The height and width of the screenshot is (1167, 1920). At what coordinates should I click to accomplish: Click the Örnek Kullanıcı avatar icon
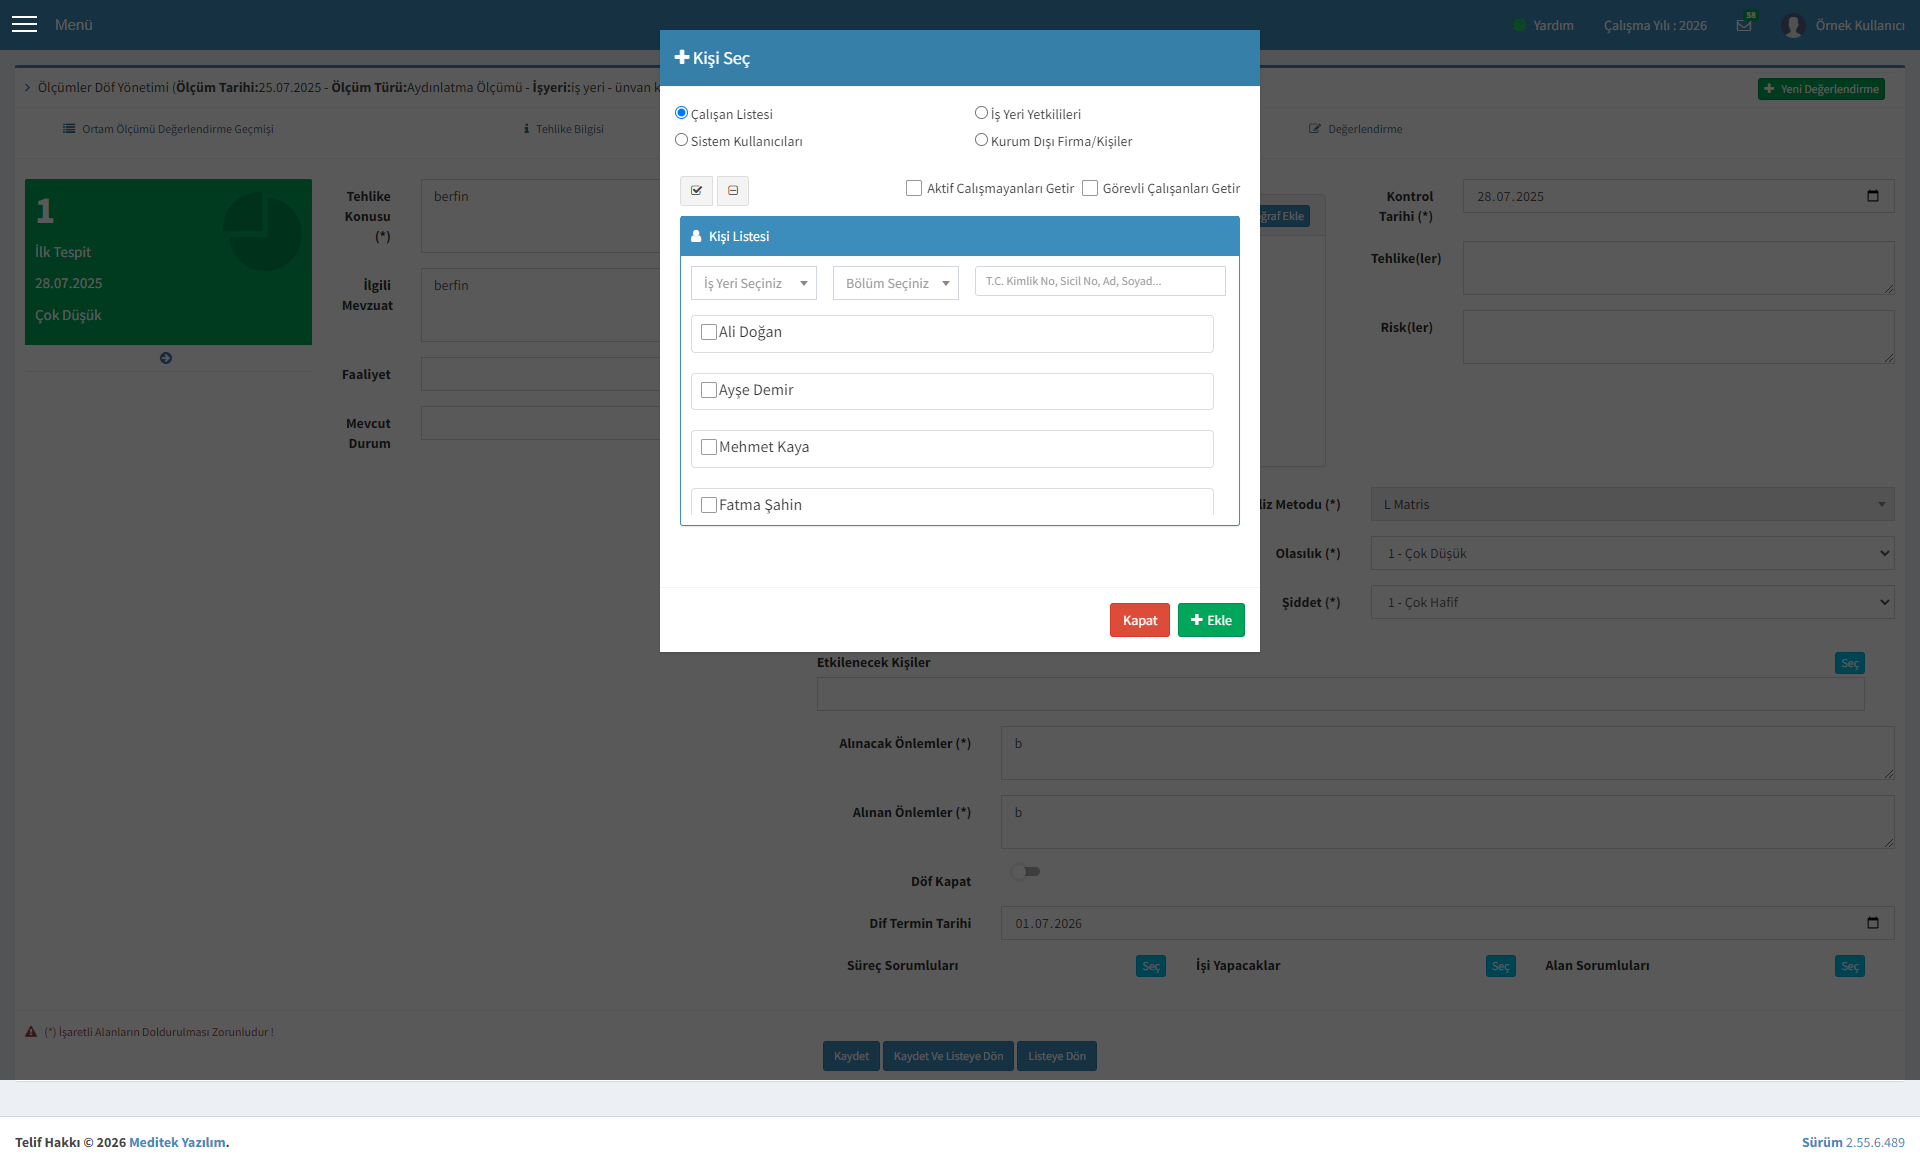1793,25
